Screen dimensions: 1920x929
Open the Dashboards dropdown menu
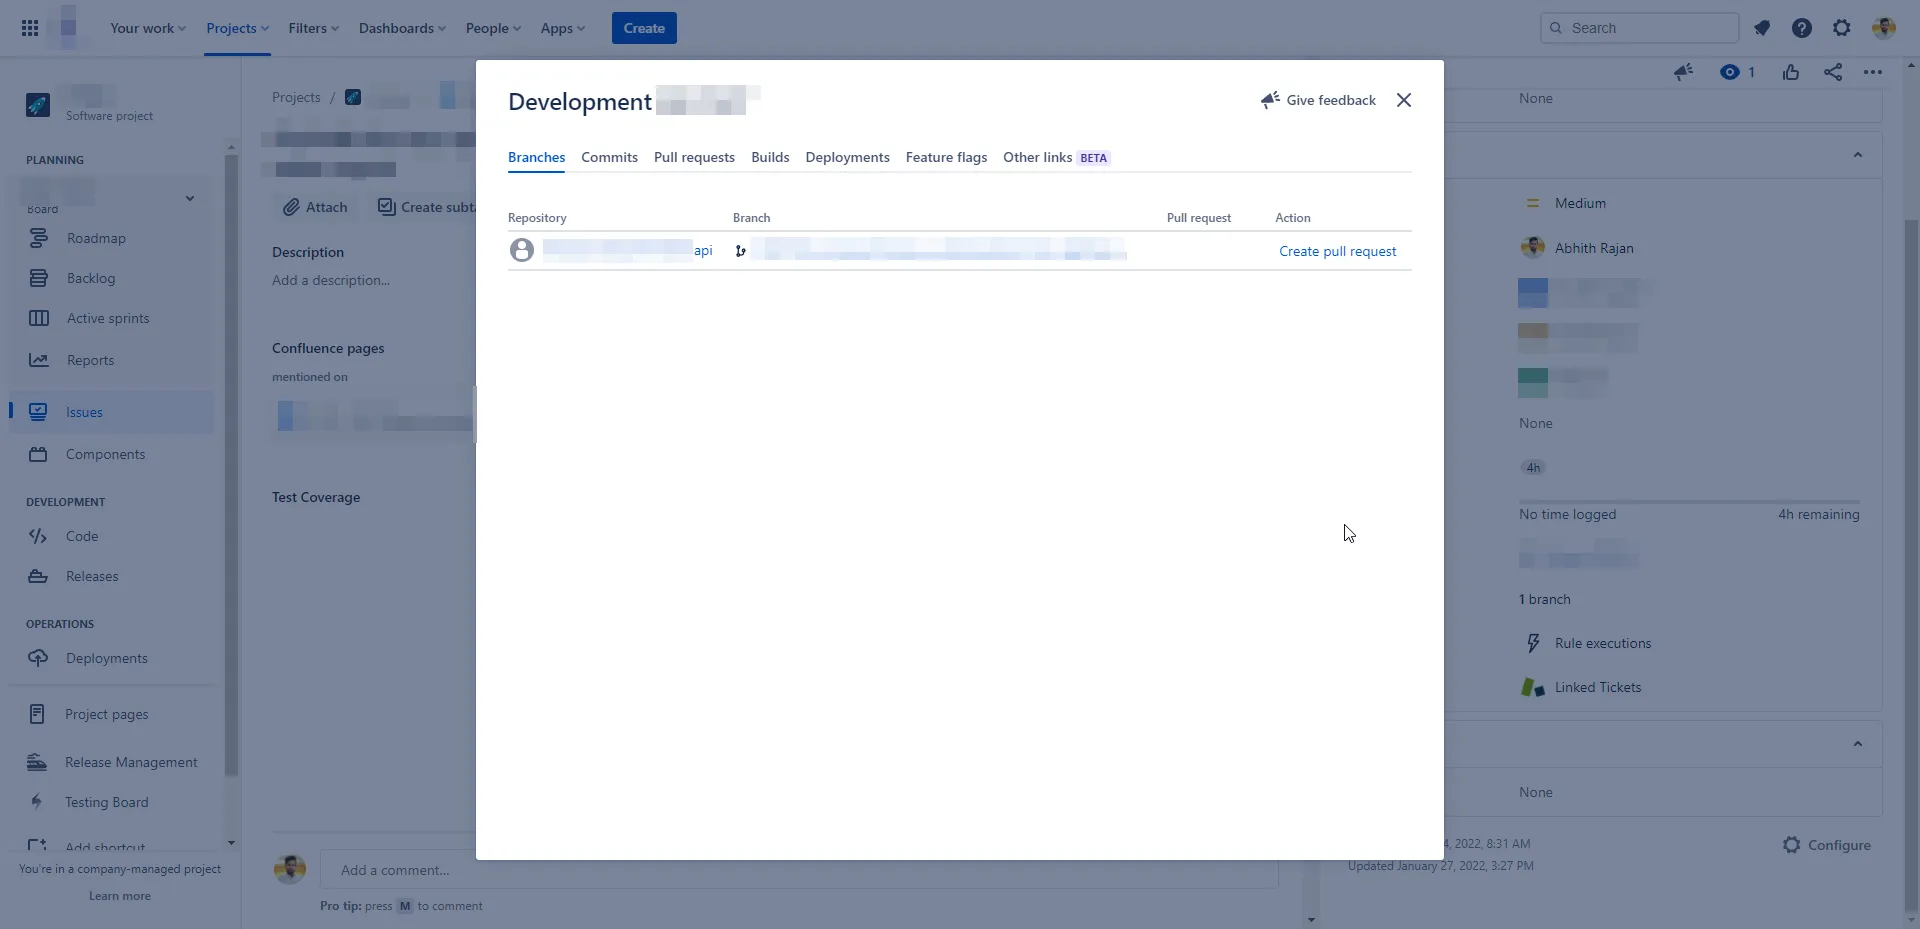(402, 28)
